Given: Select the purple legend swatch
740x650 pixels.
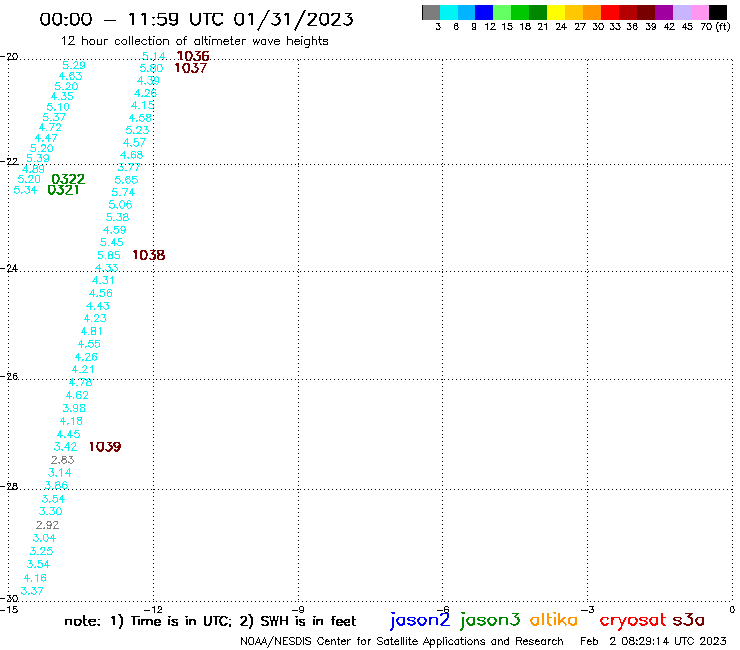Looking at the screenshot, I should click(x=664, y=12).
